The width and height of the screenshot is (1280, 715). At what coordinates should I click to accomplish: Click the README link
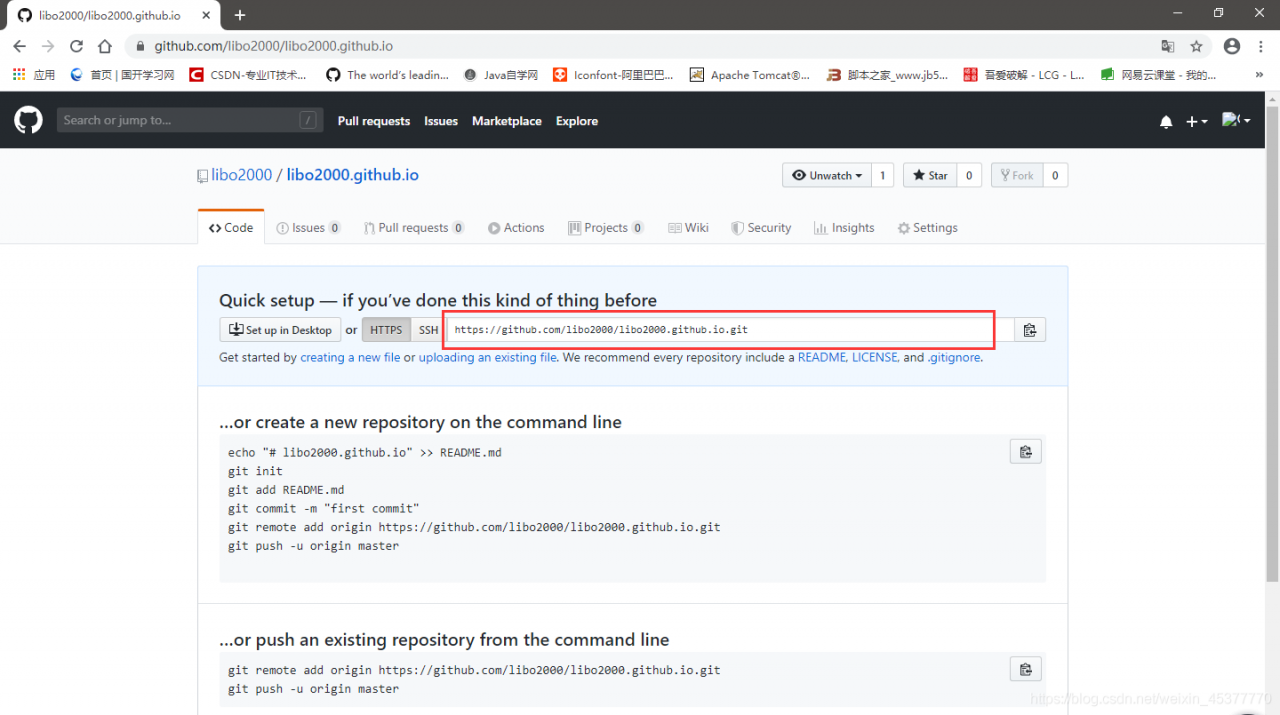point(821,357)
